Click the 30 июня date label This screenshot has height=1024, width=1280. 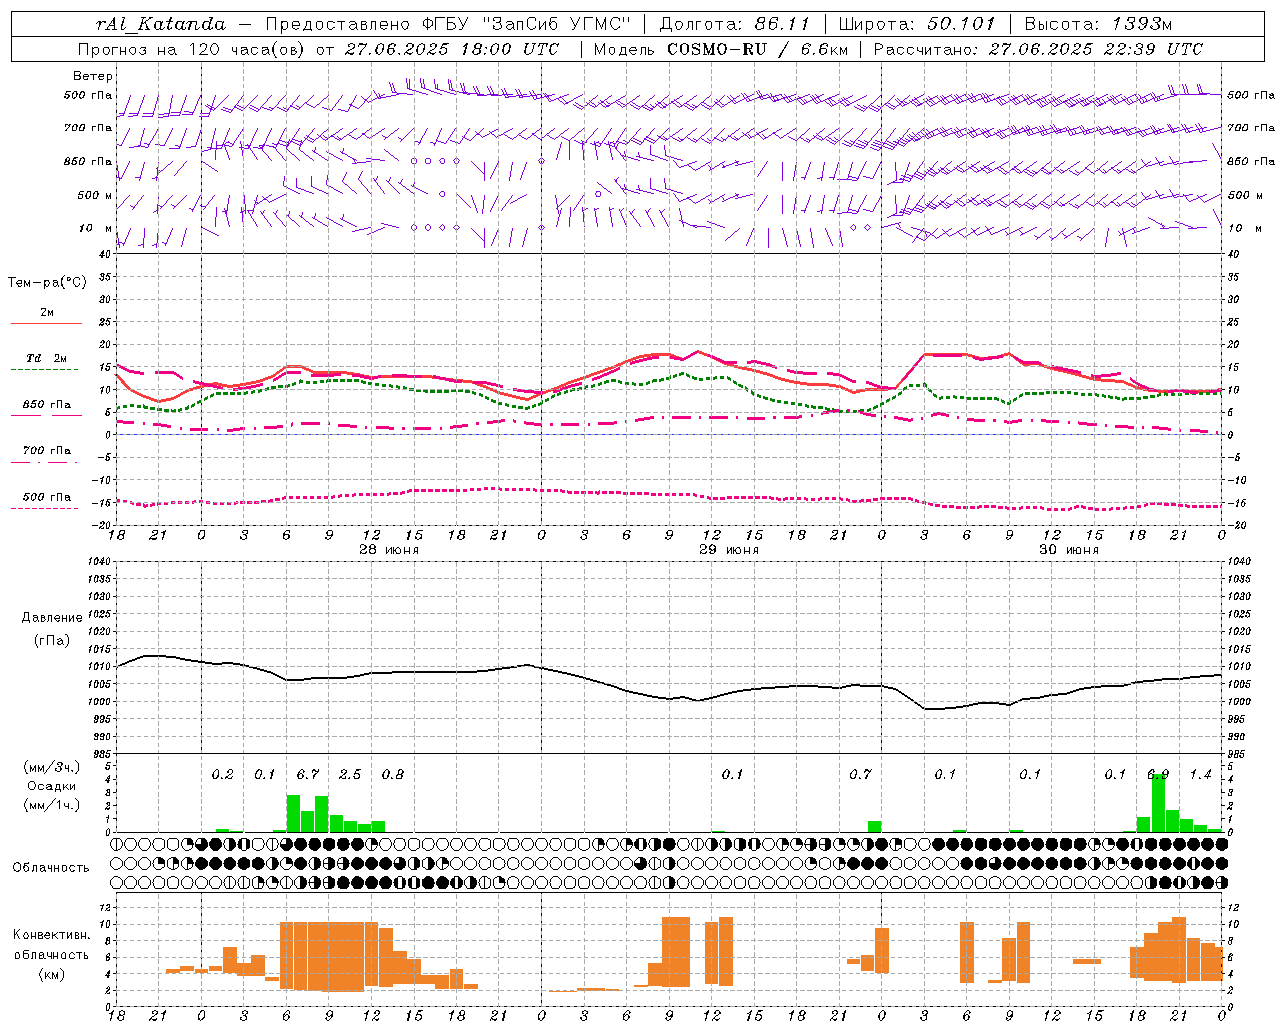1068,549
